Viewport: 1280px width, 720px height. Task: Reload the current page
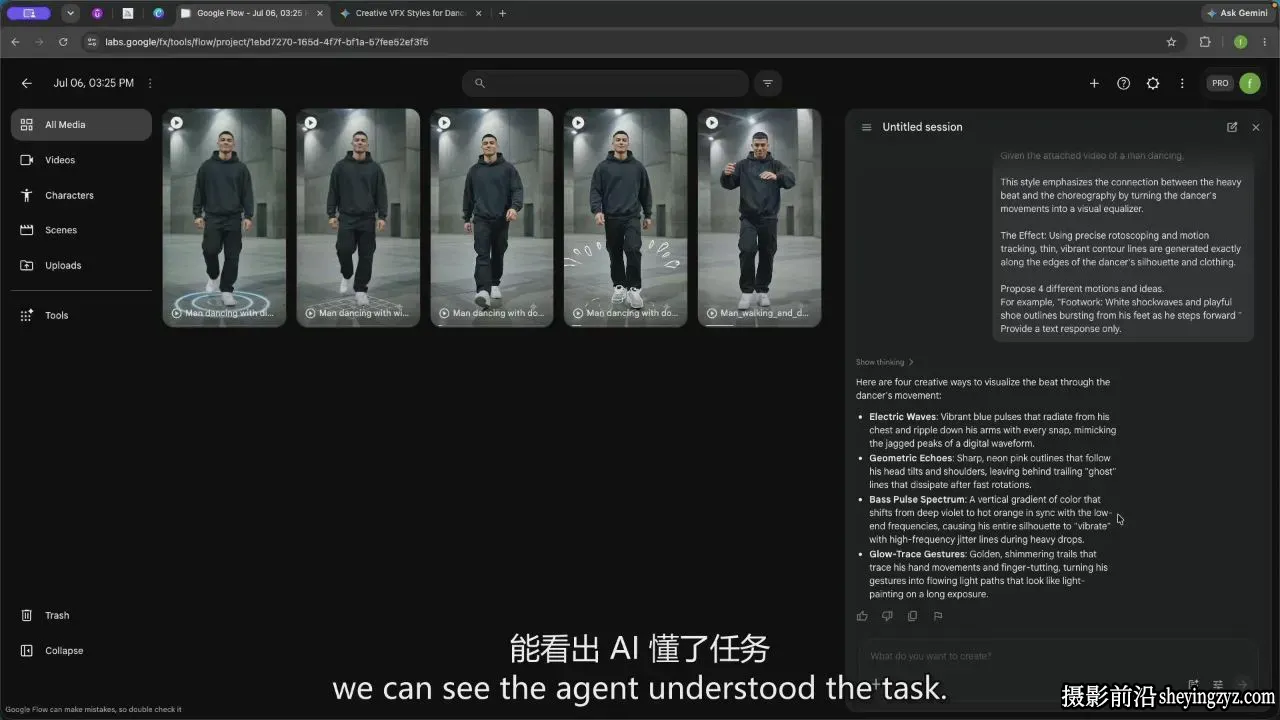pyautogui.click(x=63, y=42)
